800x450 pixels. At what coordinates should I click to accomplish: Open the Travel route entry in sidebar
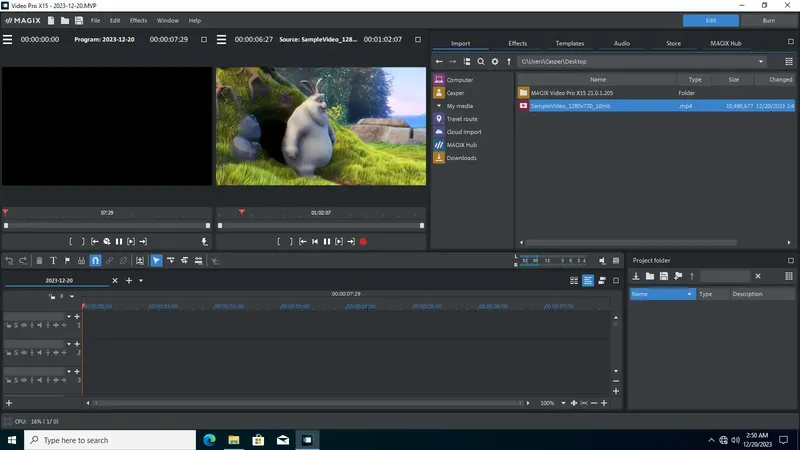(x=461, y=118)
